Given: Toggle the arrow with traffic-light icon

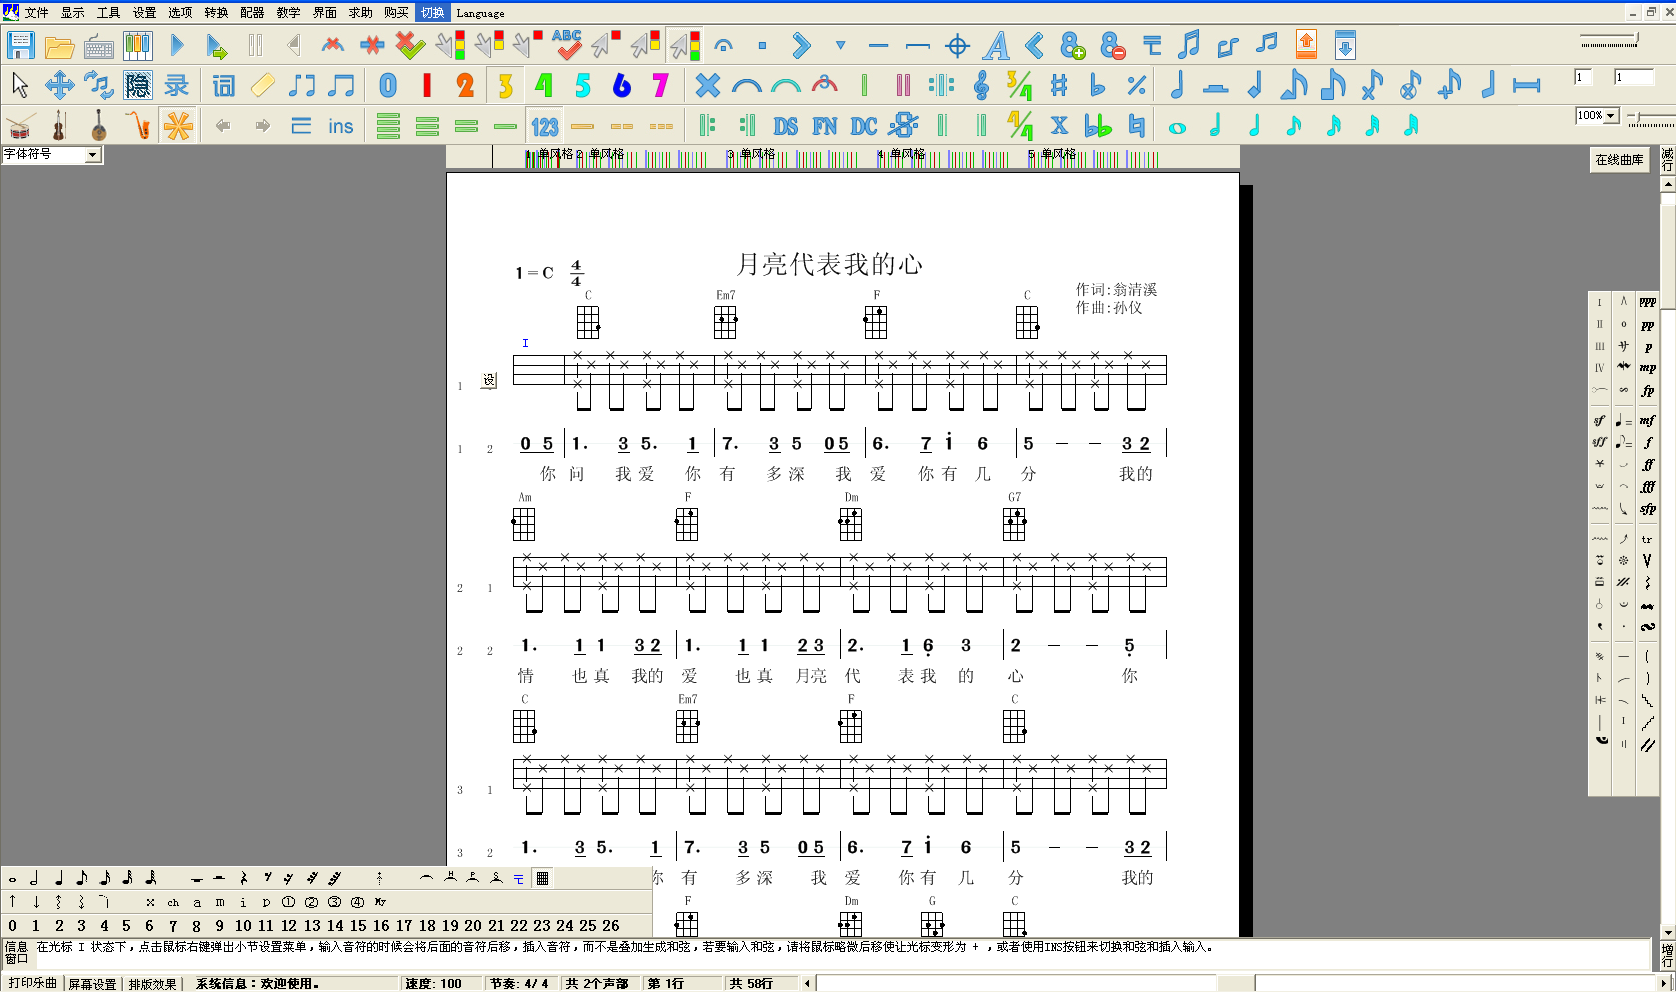Looking at the screenshot, I should [x=685, y=45].
